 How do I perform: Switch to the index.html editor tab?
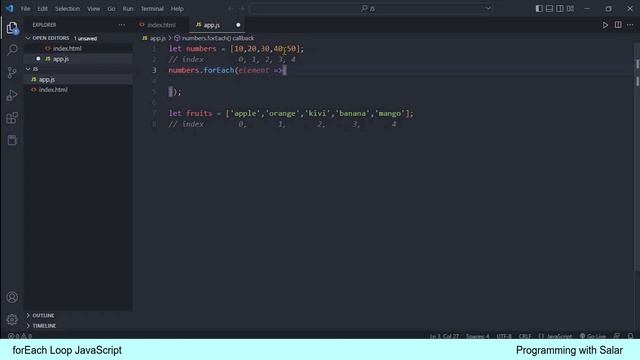coord(161,25)
